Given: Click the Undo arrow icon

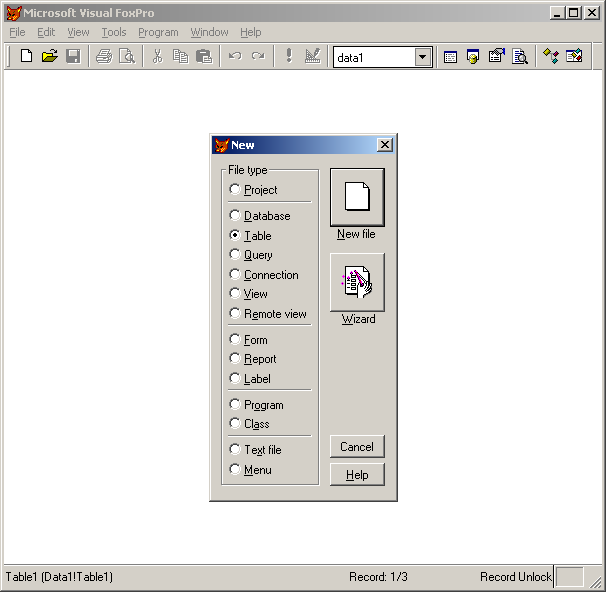Looking at the screenshot, I should click(235, 56).
